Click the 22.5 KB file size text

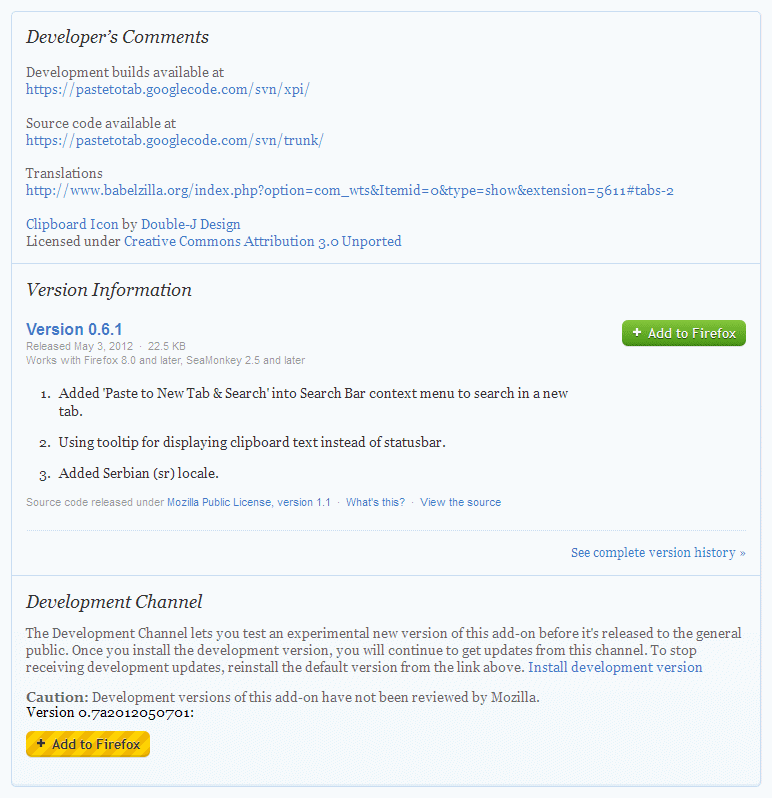(167, 347)
